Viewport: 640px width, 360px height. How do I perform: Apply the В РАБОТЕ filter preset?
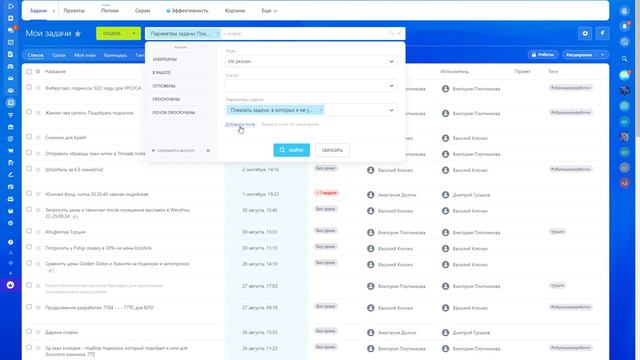[162, 73]
